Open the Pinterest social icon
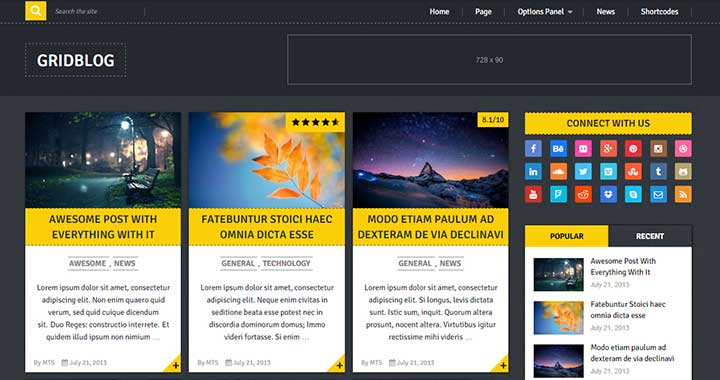 tap(633, 149)
